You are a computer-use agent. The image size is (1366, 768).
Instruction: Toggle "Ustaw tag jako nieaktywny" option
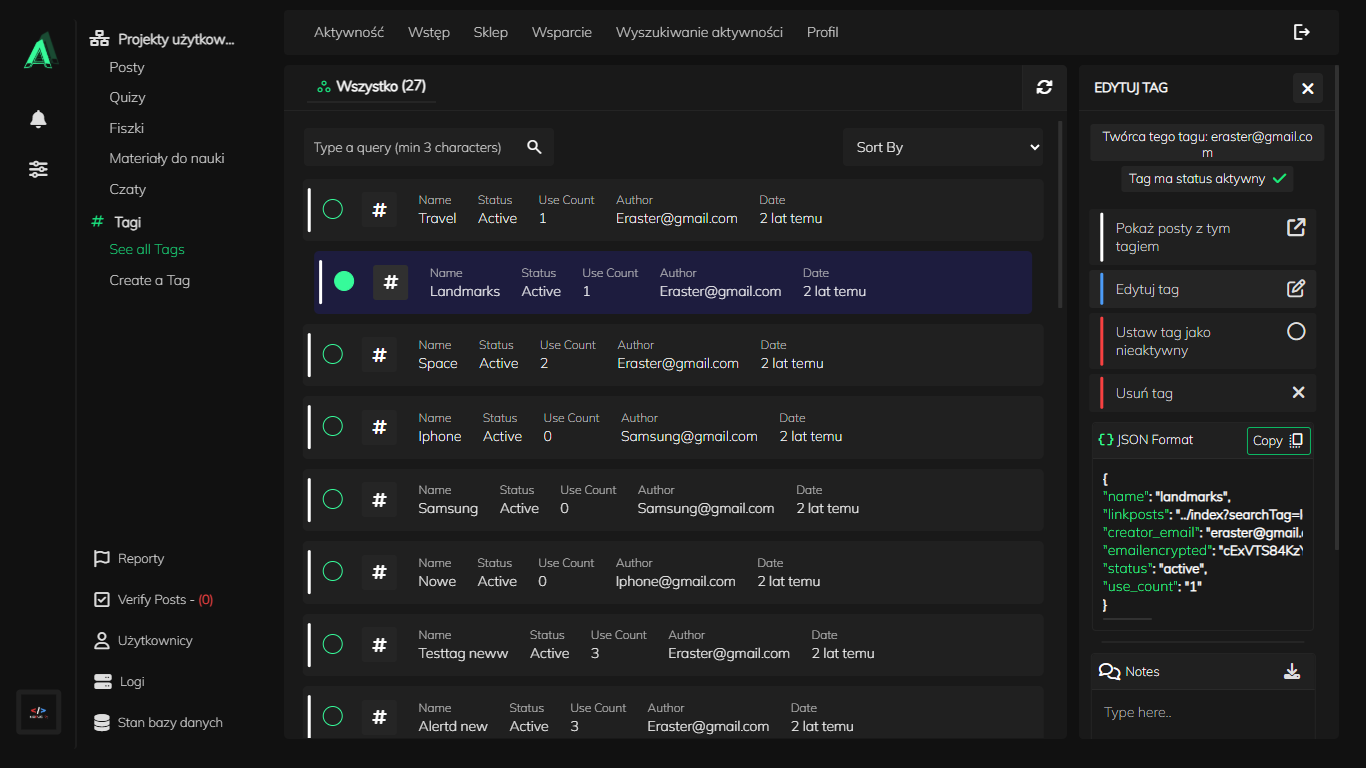tap(1295, 331)
